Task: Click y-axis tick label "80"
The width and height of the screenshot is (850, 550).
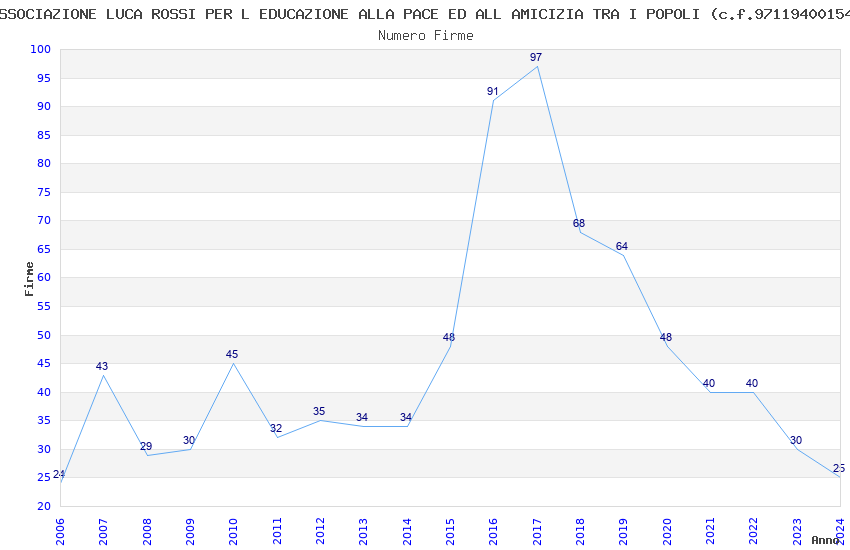Action: (x=44, y=163)
